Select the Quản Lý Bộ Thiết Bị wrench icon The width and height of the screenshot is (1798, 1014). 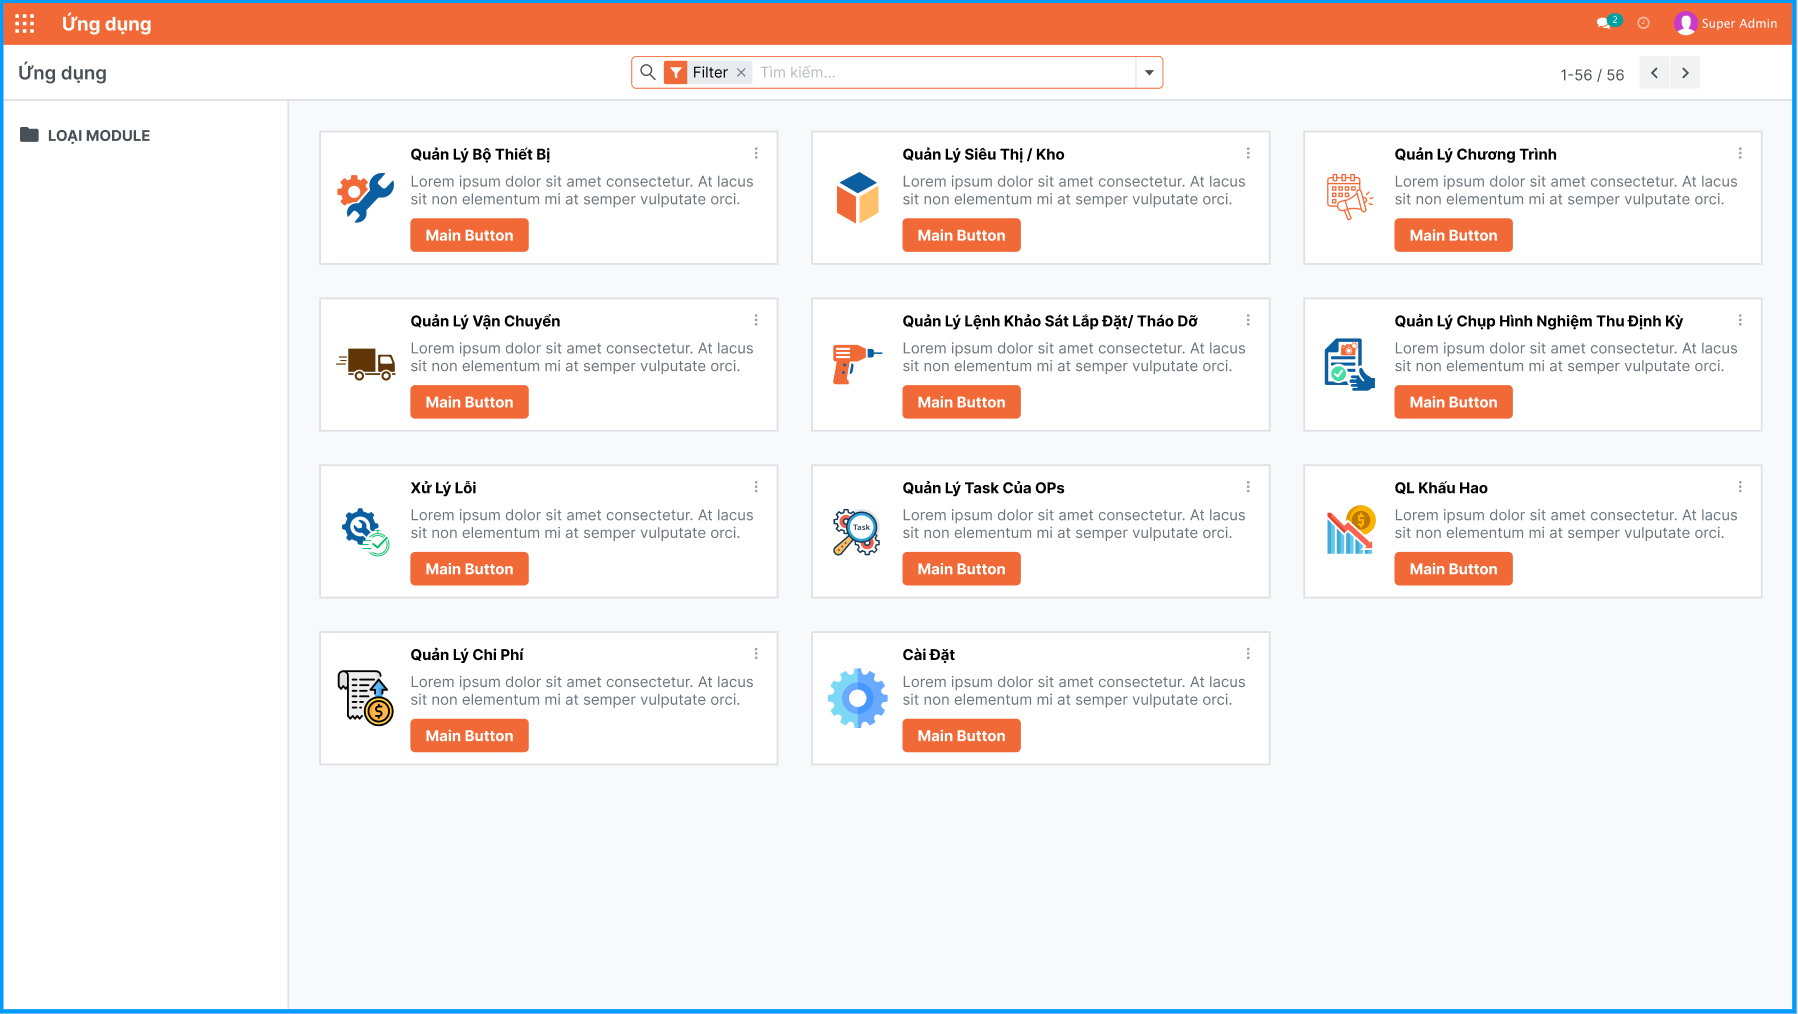click(365, 194)
